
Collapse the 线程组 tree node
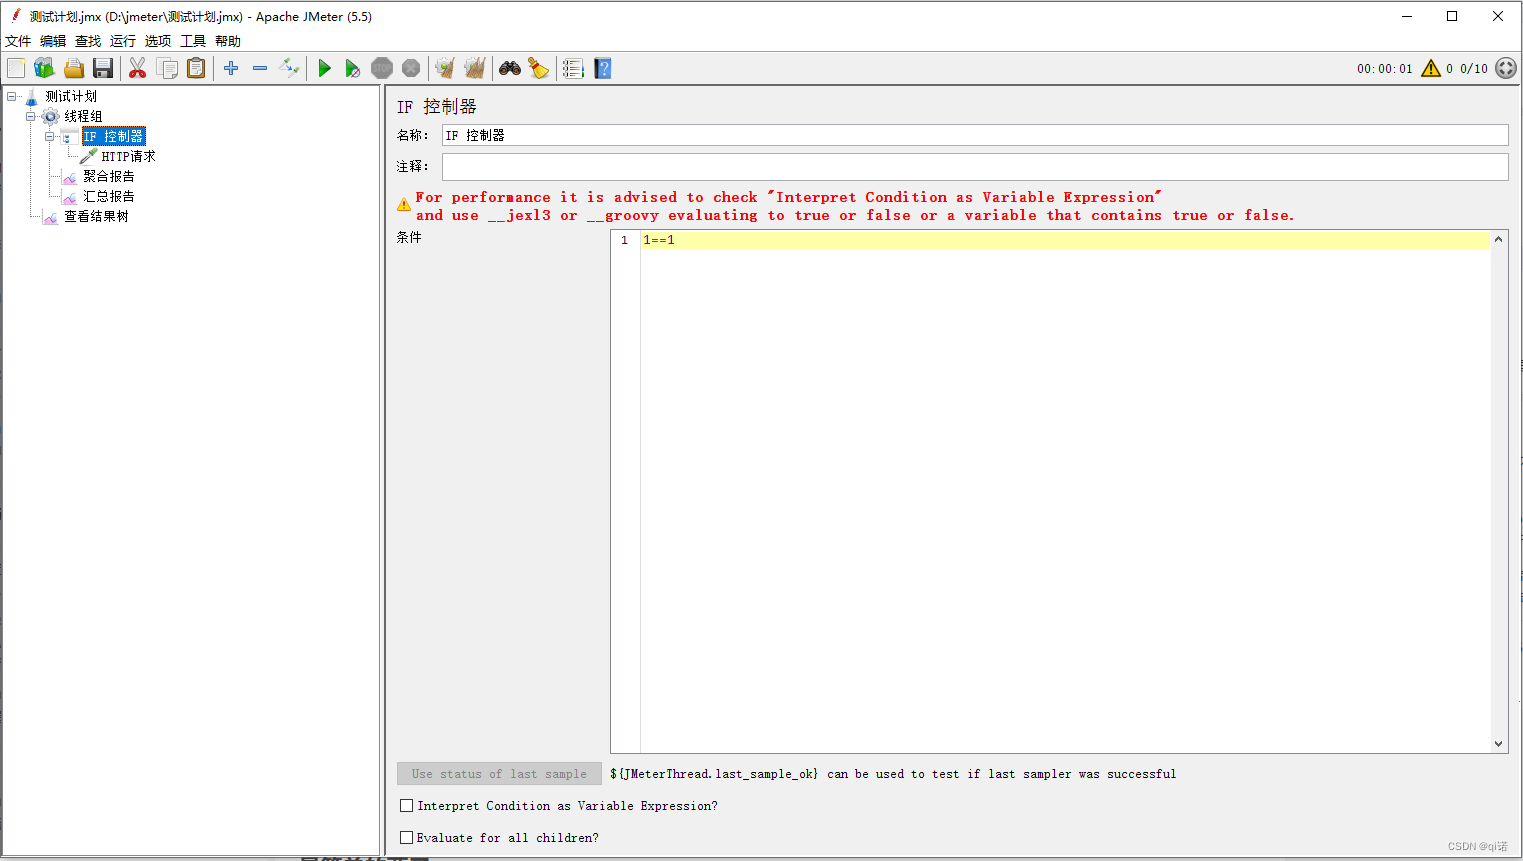[30, 116]
